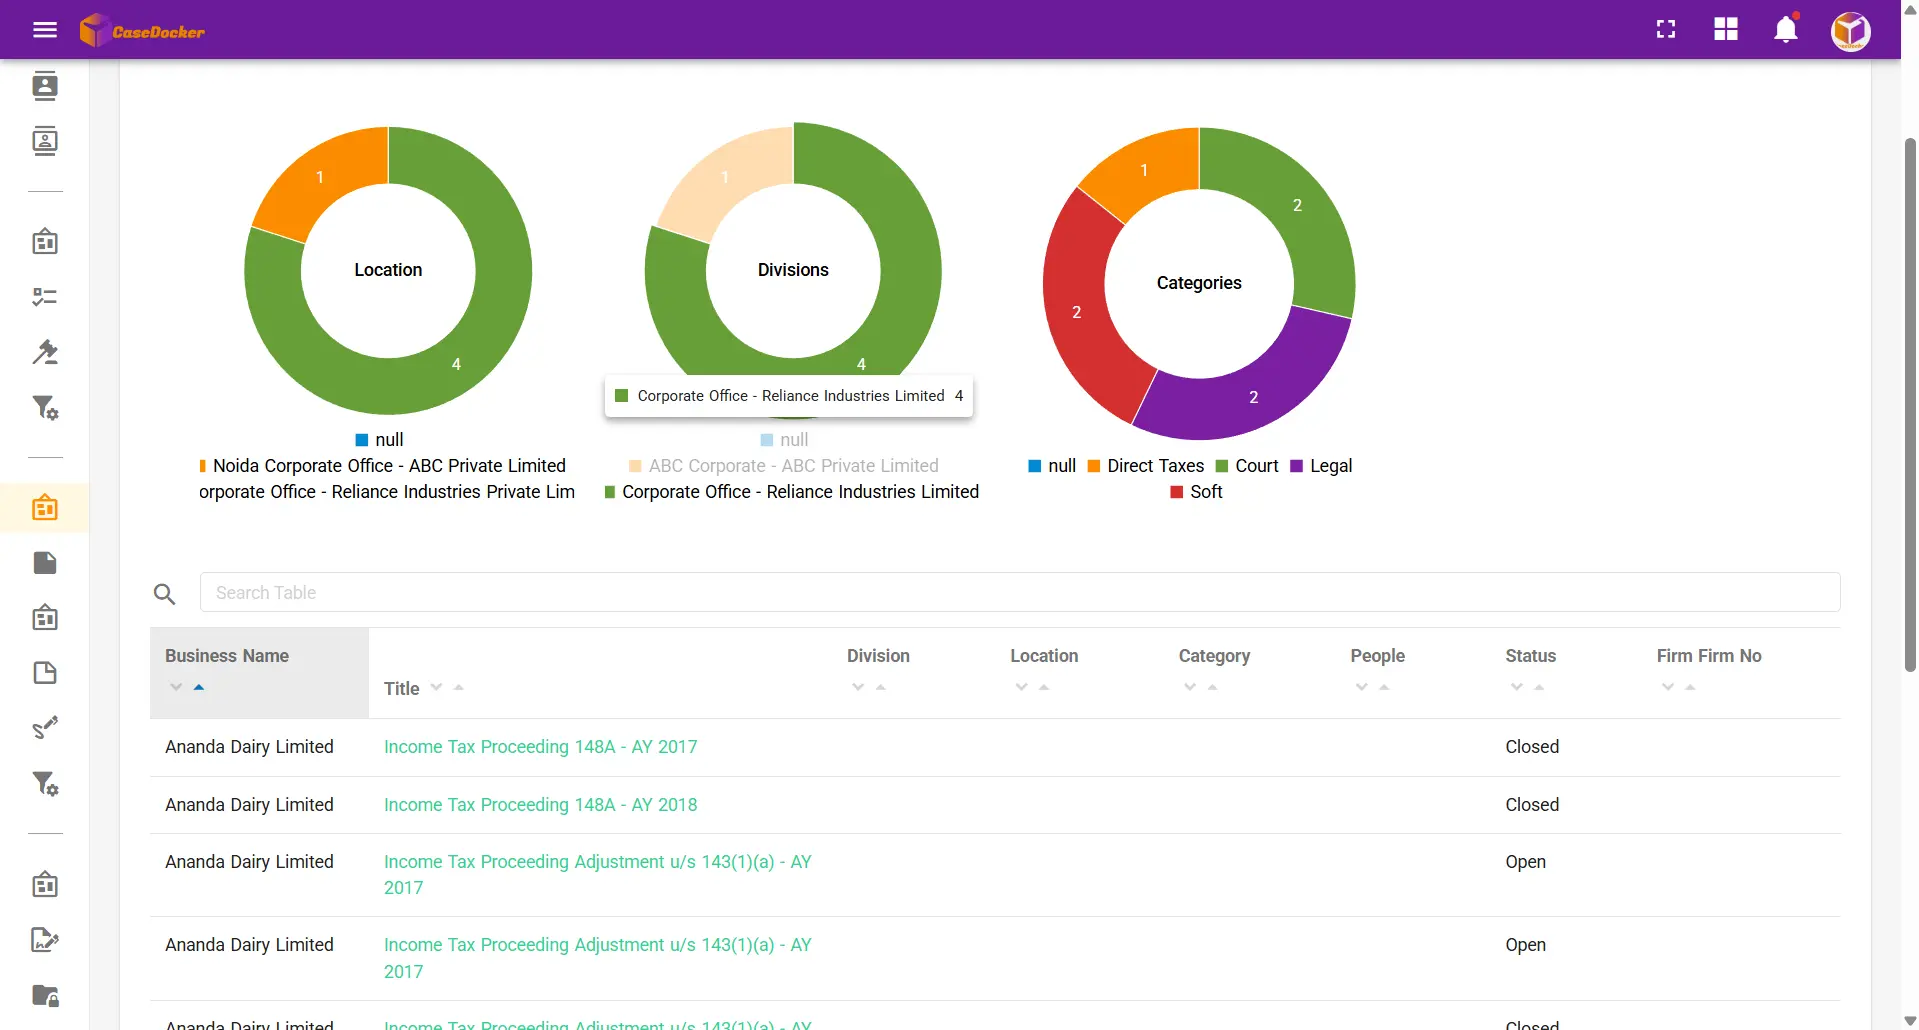Open the gavel hearings sidebar icon
The image size is (1919, 1030).
pos(45,352)
